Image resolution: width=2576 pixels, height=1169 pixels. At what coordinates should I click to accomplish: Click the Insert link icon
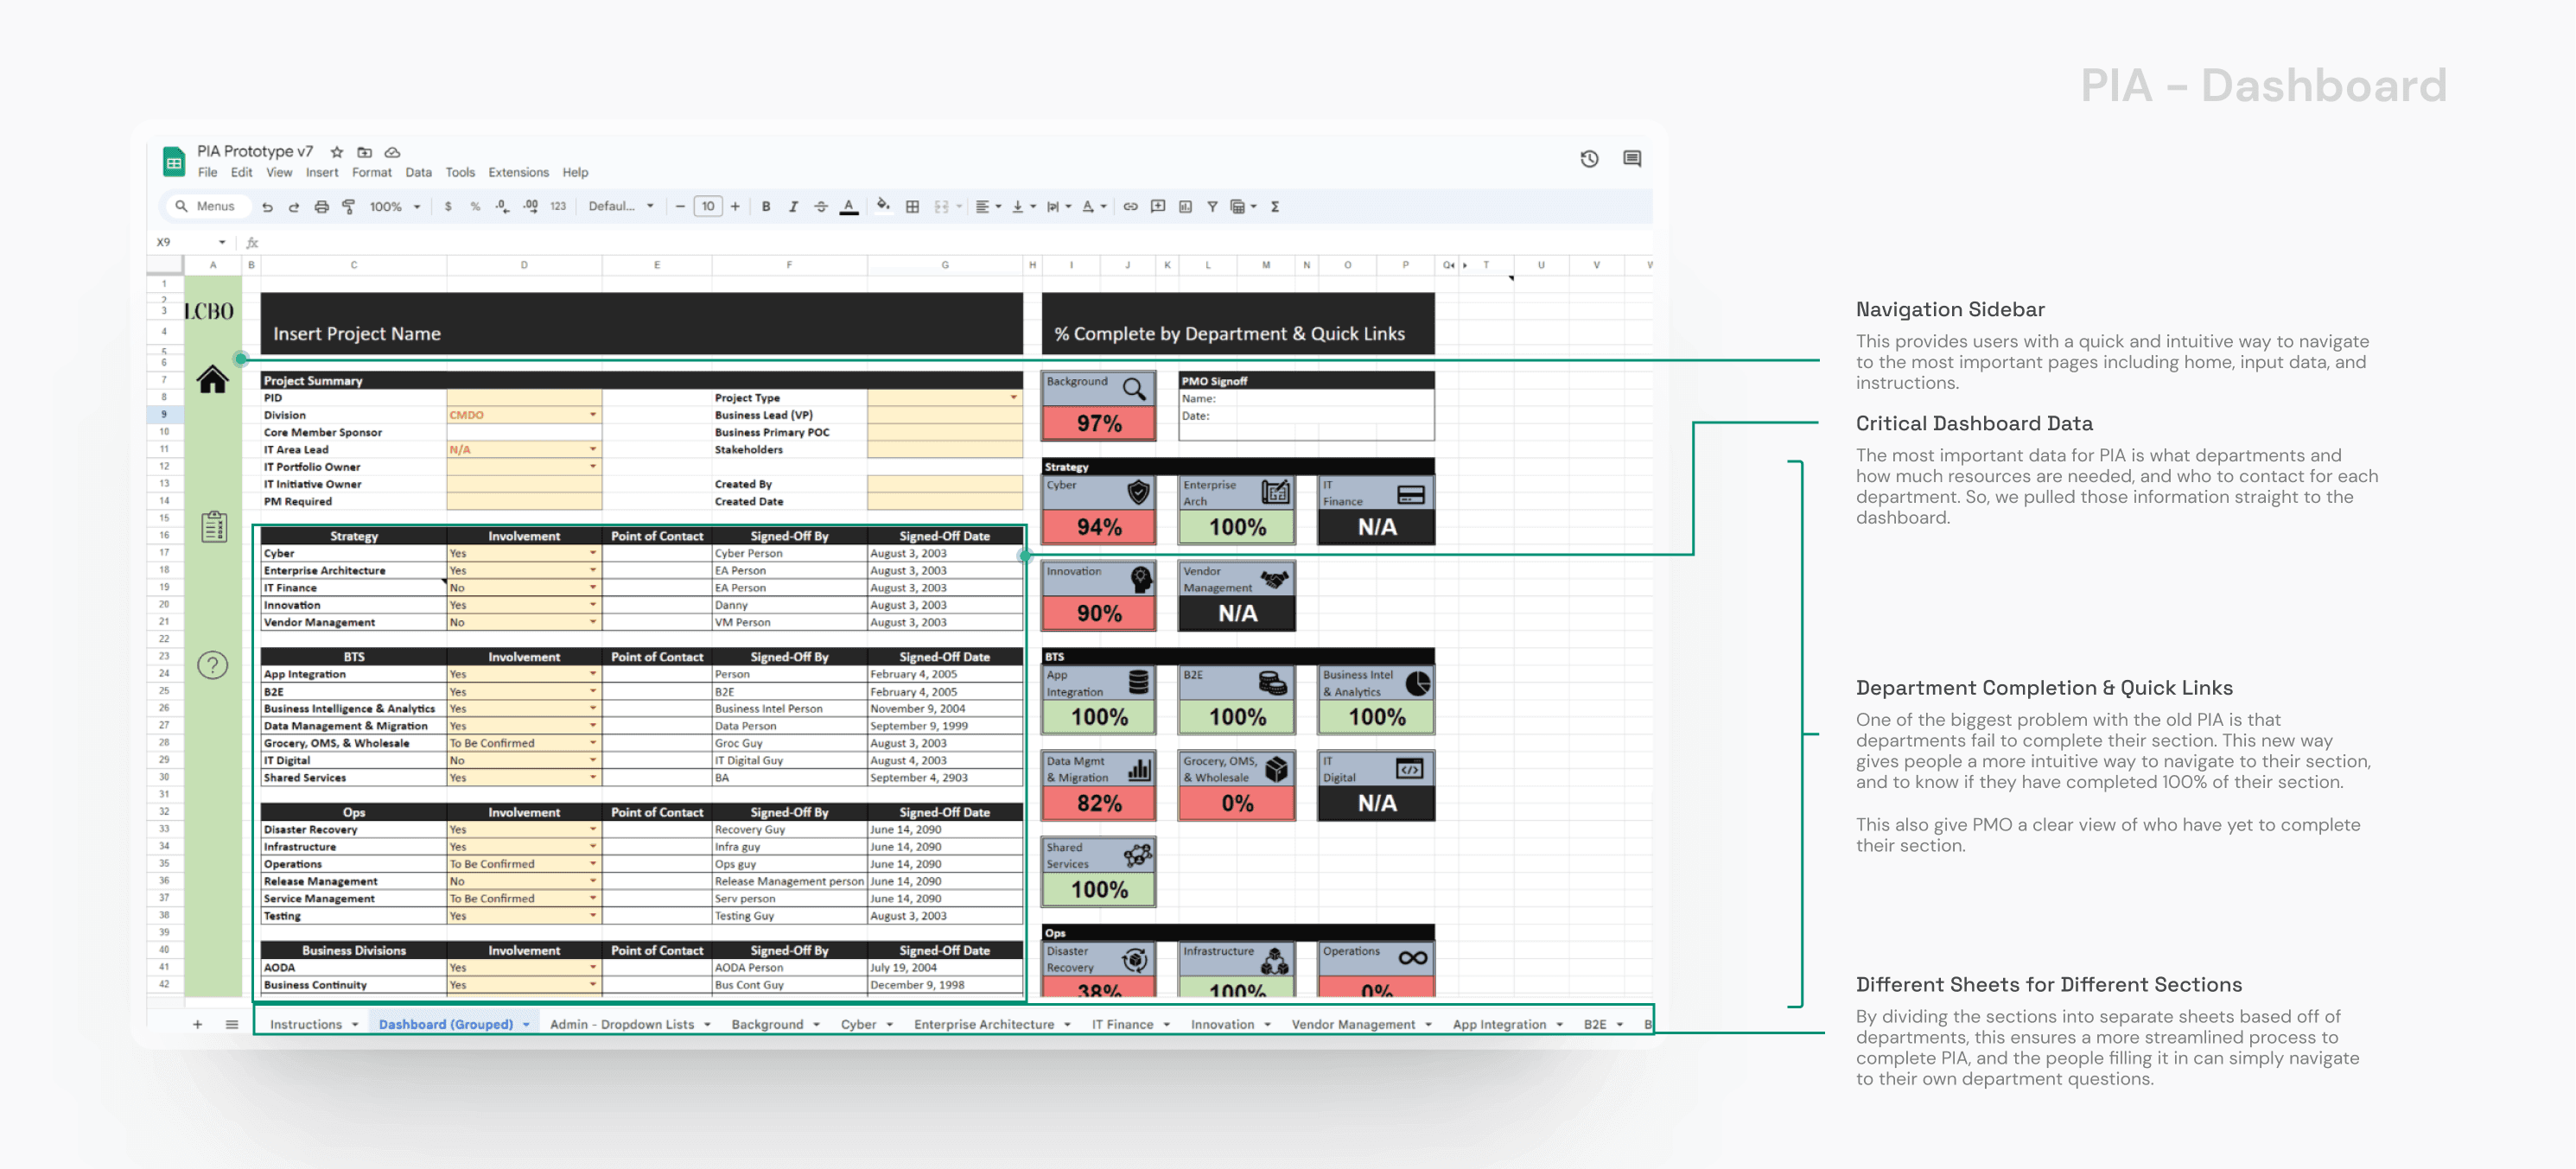pyautogui.click(x=1130, y=207)
